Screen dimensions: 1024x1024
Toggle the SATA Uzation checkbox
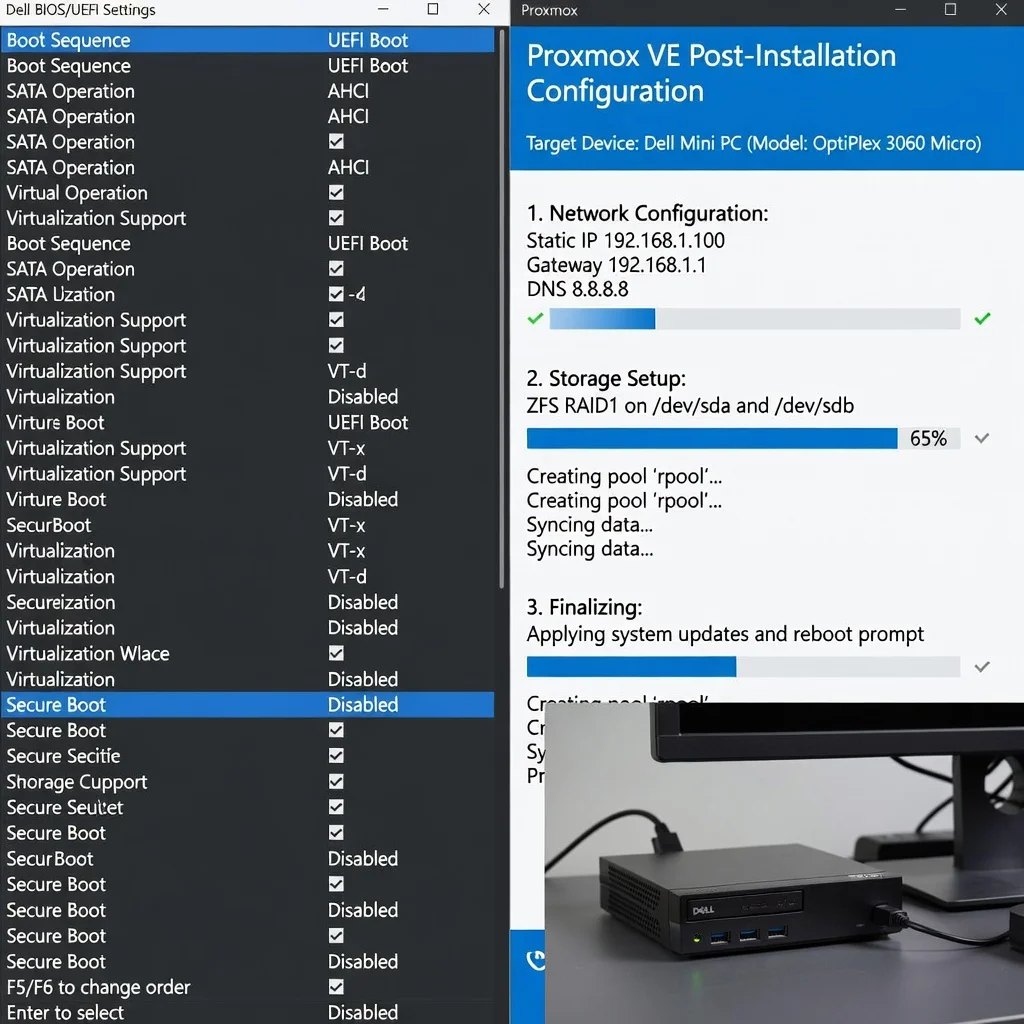pyautogui.click(x=336, y=295)
